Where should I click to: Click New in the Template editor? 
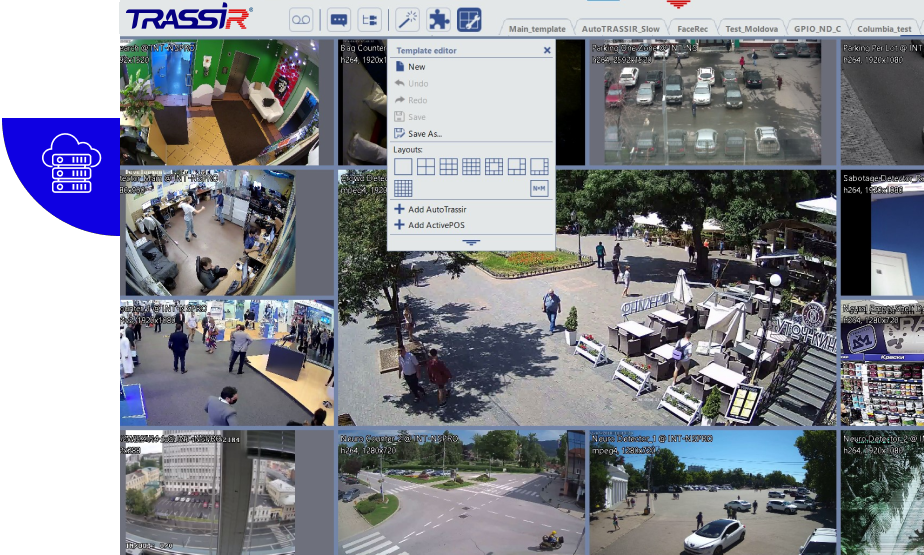(x=416, y=67)
